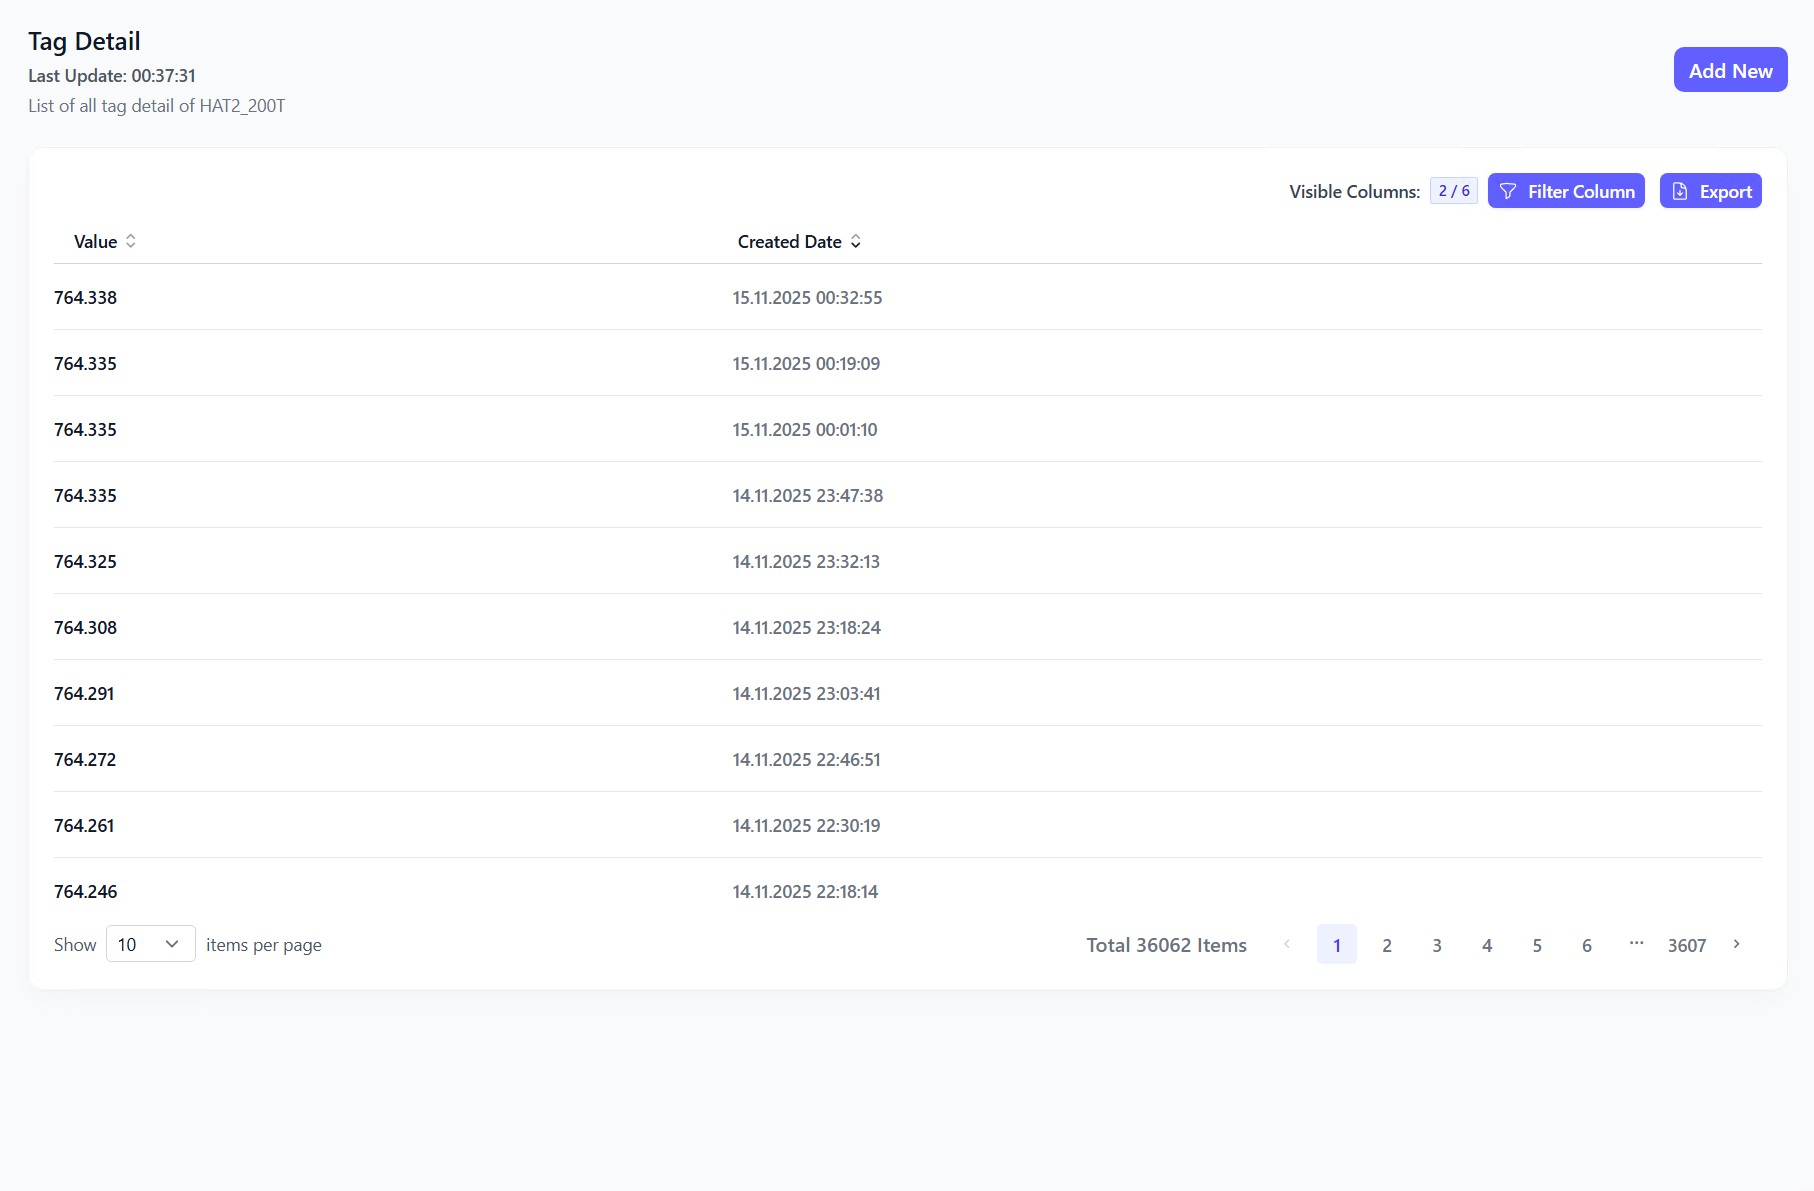Click the Add New button
Viewport: 1814px width, 1191px height.
coord(1730,70)
